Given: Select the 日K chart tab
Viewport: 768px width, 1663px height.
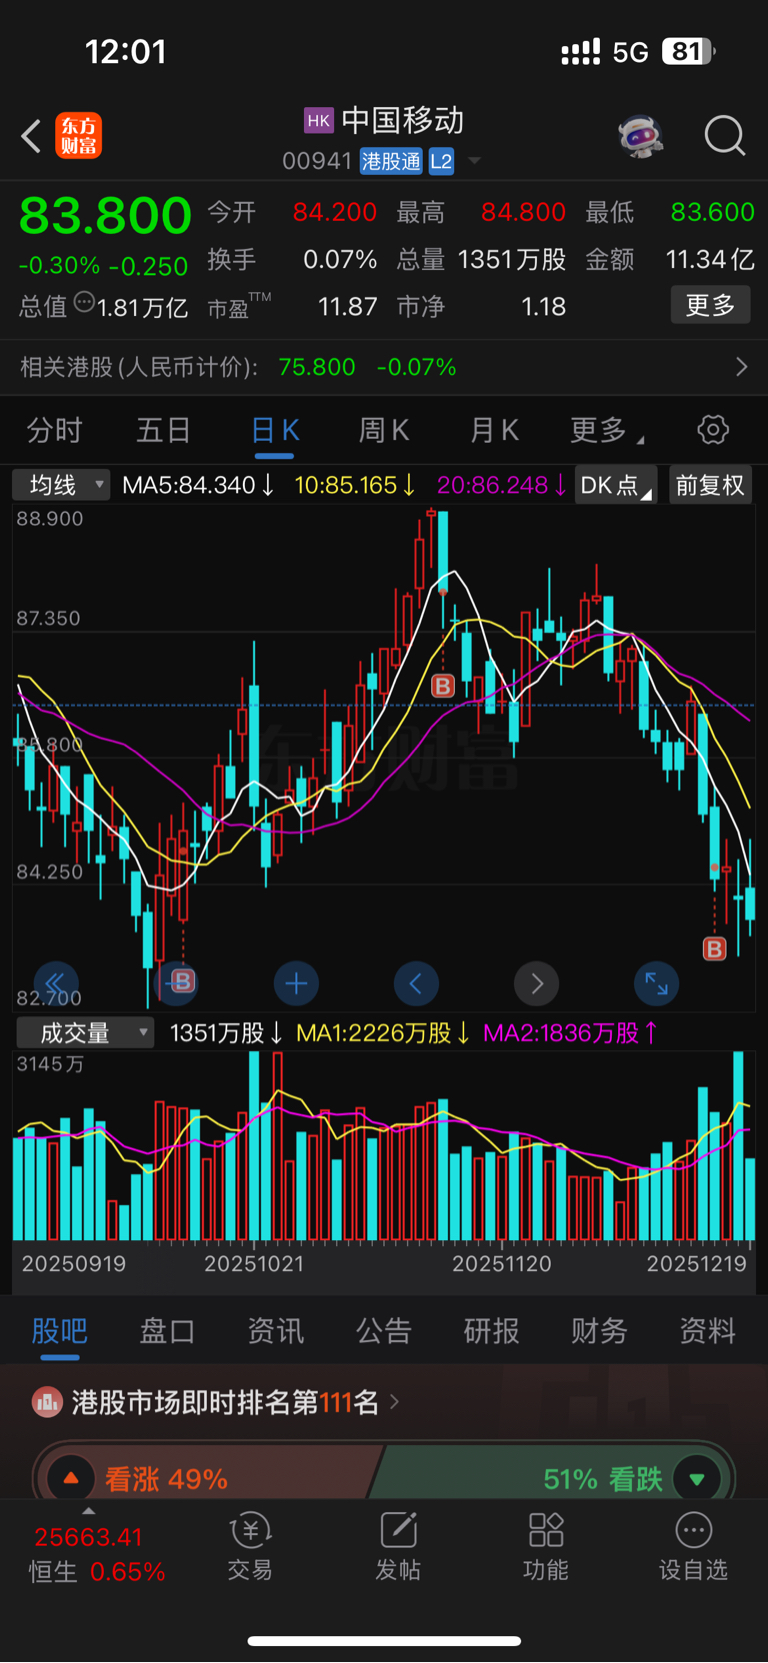Looking at the screenshot, I should click(275, 430).
